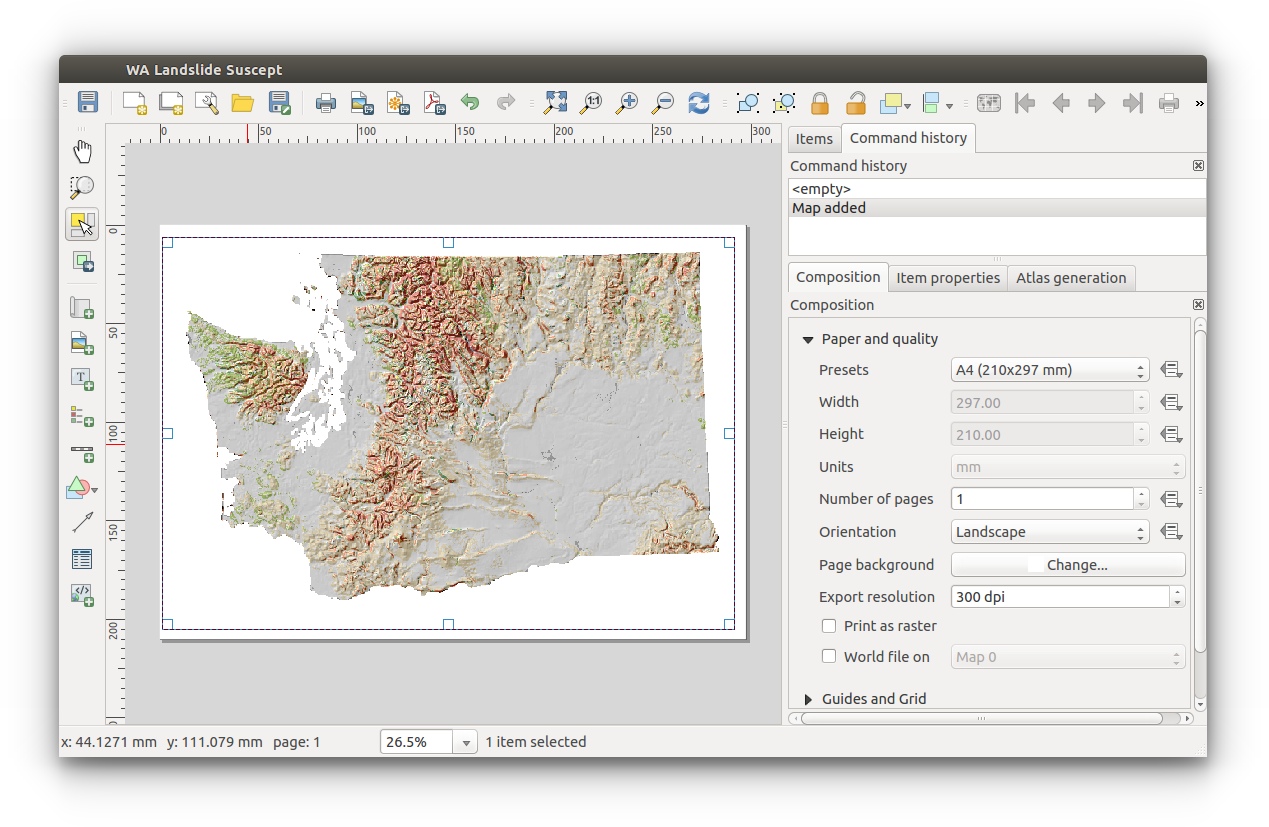Toggle the Lock selected items icon
Screen dimensions: 1269x827
pyautogui.click(x=819, y=102)
